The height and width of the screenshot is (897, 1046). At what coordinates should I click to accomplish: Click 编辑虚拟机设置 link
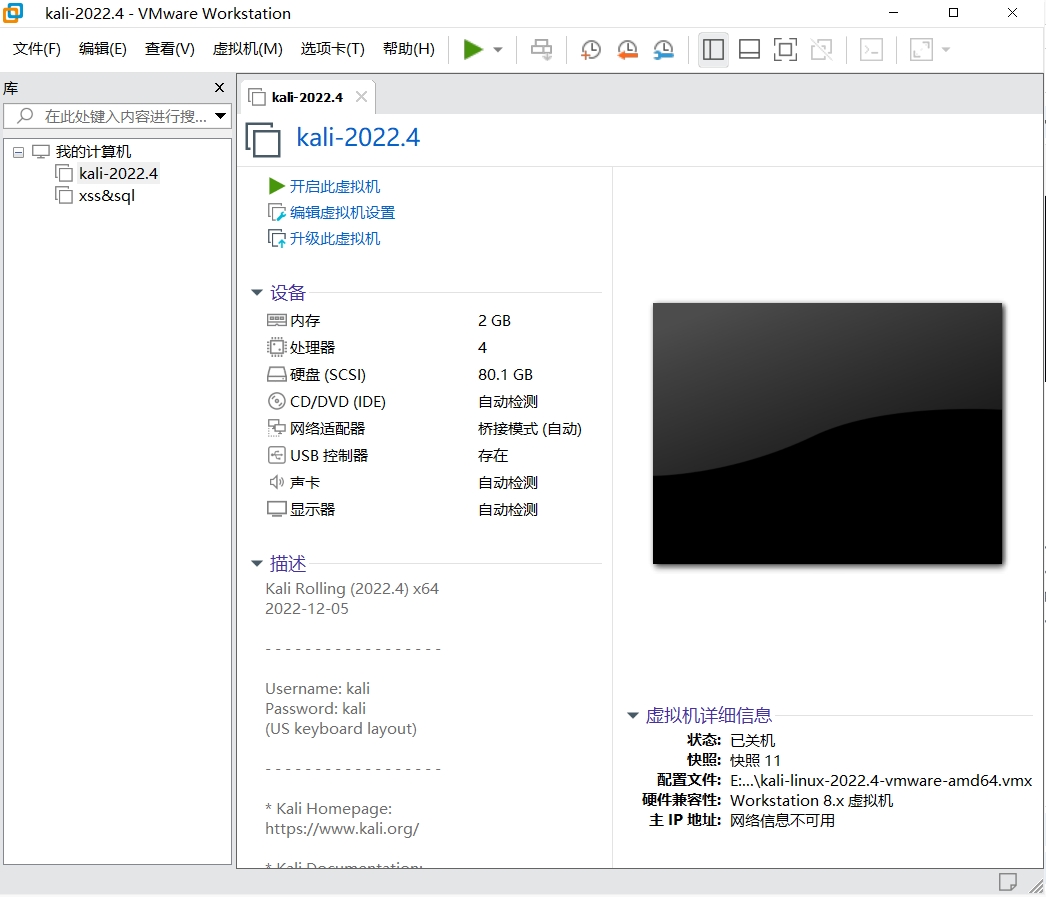tap(342, 212)
